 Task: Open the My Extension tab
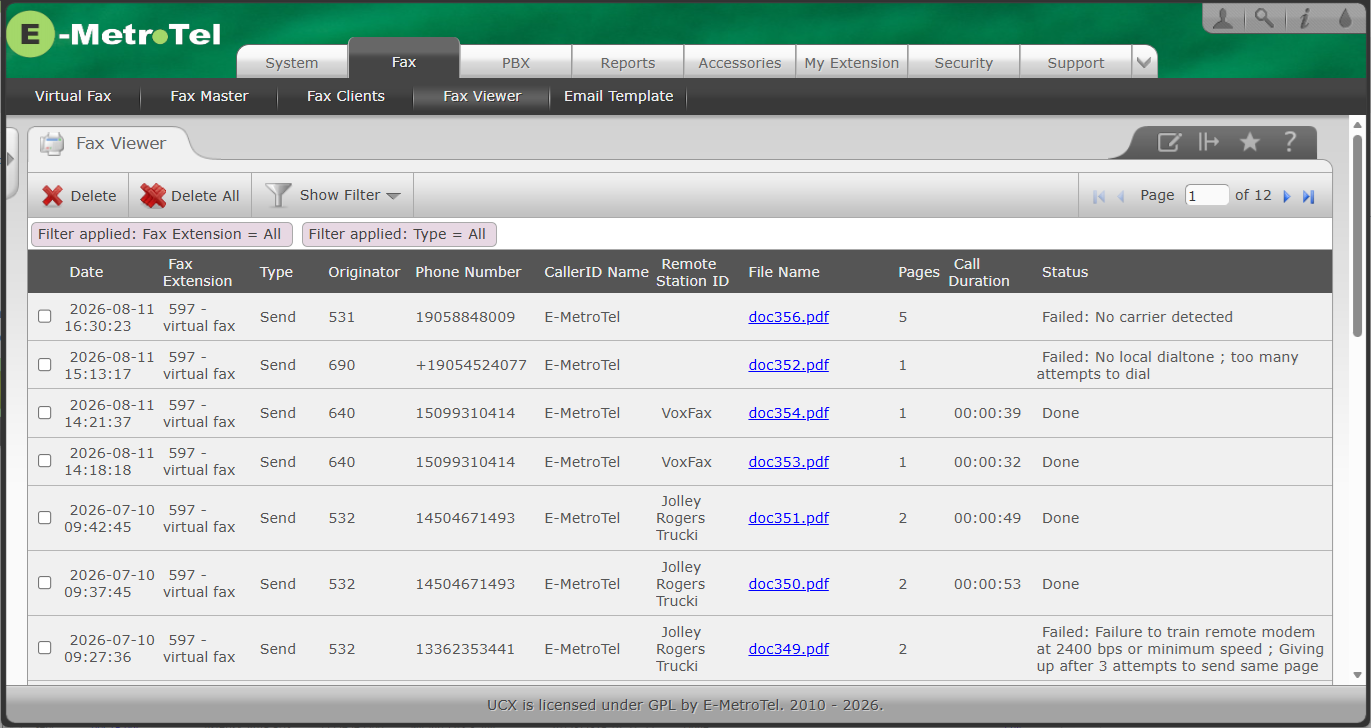tap(852, 62)
